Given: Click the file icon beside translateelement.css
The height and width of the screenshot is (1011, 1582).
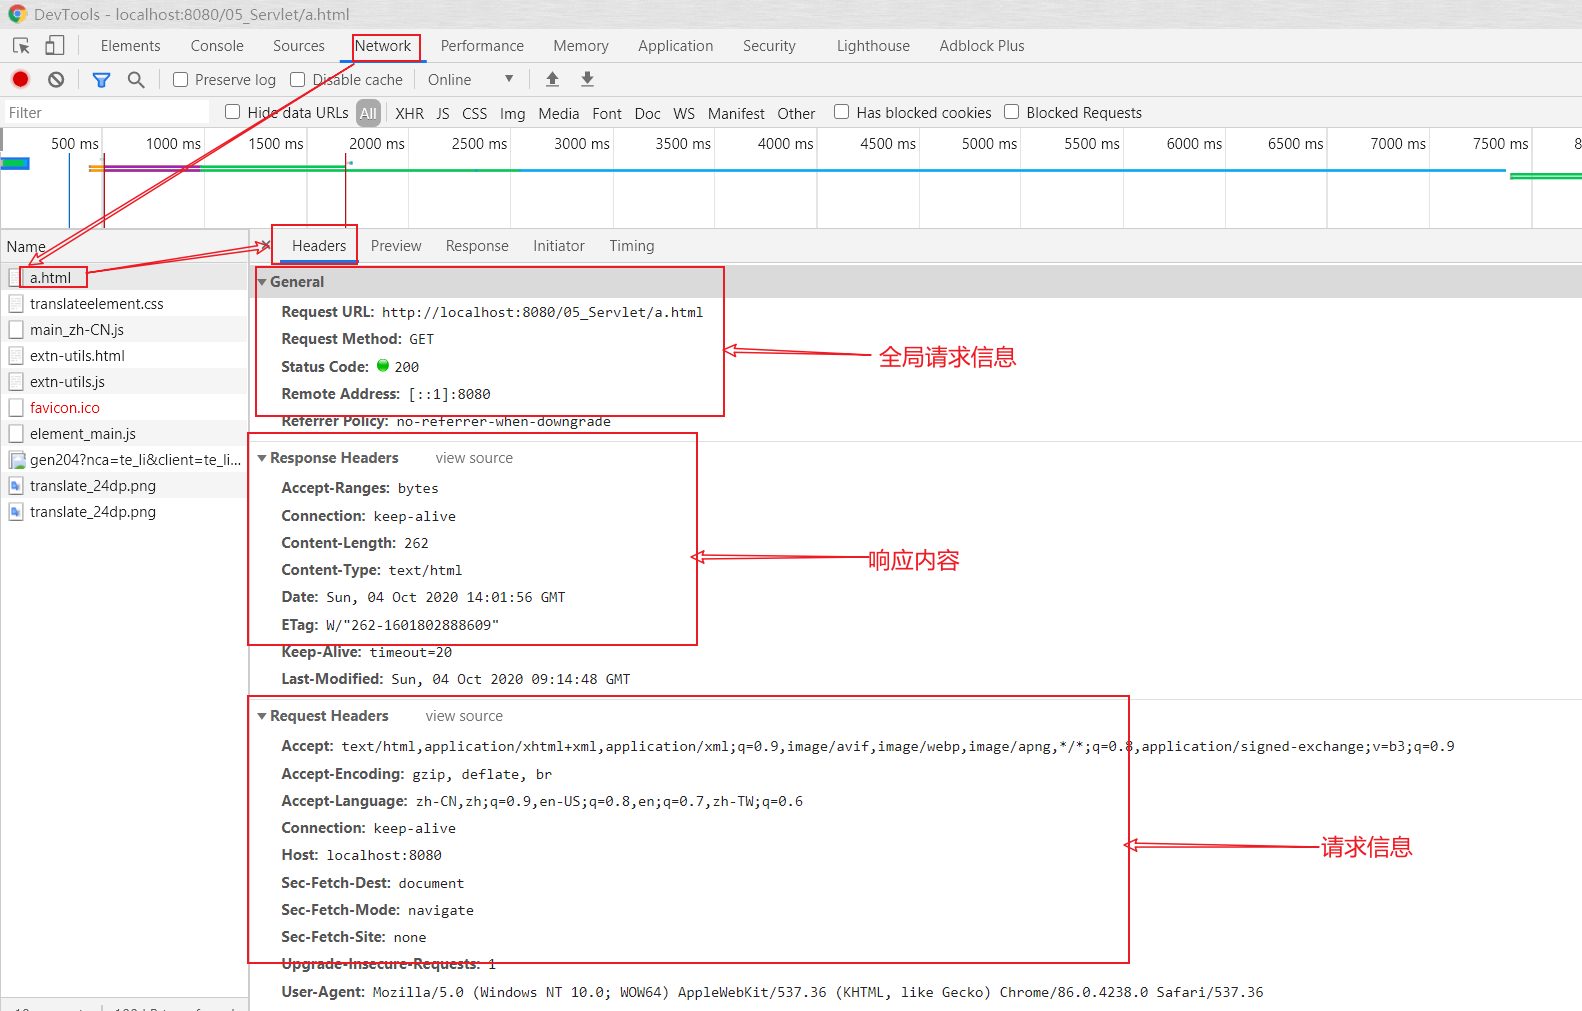Looking at the screenshot, I should 16,304.
